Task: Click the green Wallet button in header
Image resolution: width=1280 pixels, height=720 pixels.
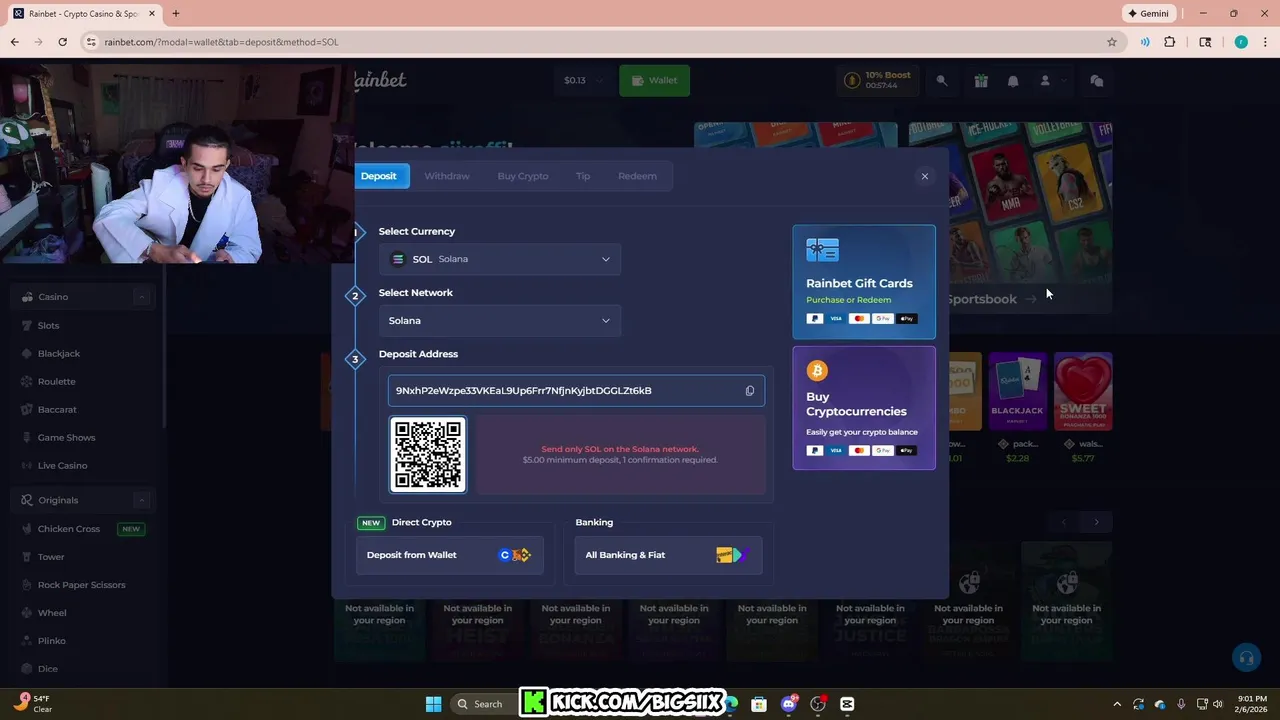Action: click(654, 80)
